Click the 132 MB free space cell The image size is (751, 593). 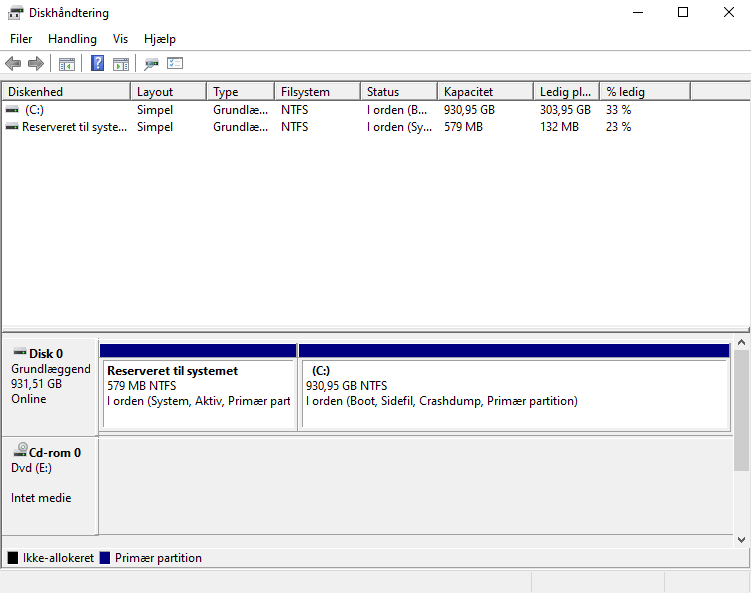[x=559, y=127]
